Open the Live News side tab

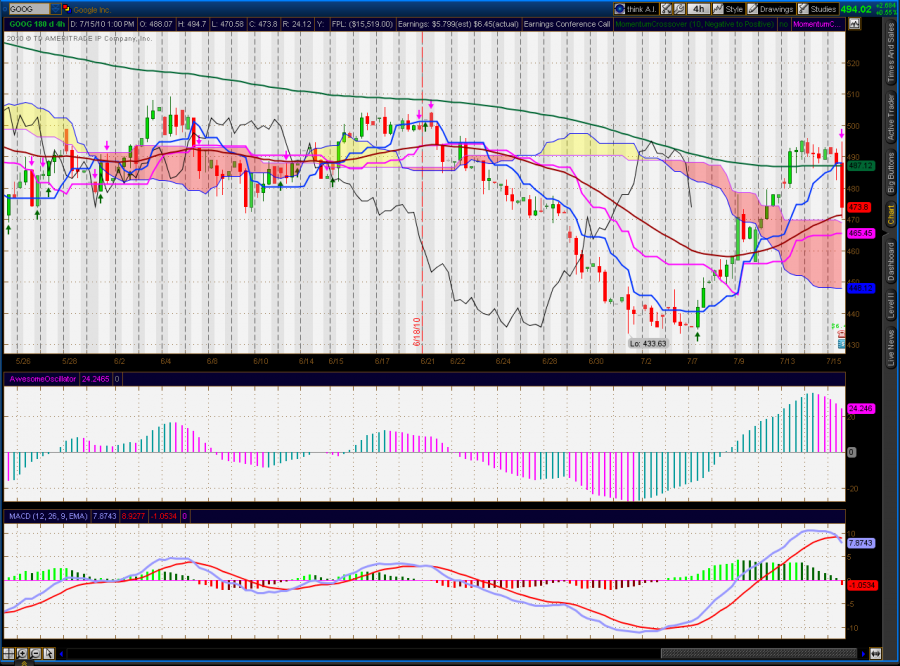click(x=891, y=349)
